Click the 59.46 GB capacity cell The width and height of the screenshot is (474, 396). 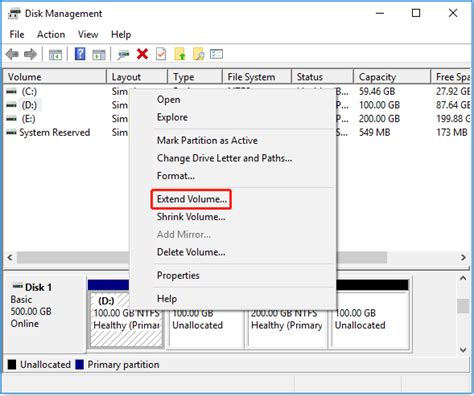[x=377, y=91]
